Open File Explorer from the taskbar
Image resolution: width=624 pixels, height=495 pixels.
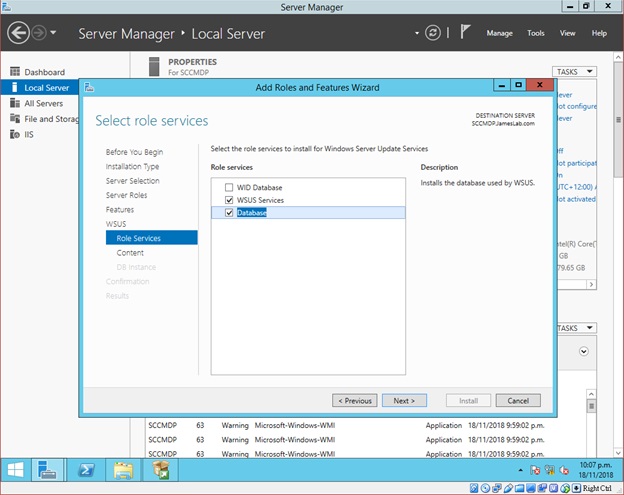click(123, 470)
